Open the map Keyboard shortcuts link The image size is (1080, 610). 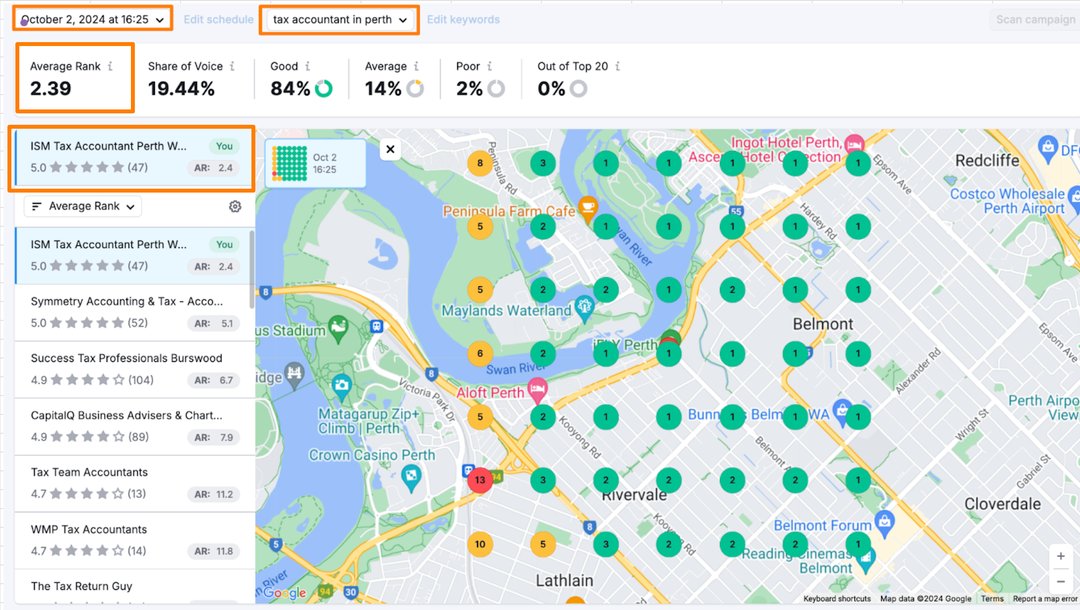pyautogui.click(x=837, y=598)
